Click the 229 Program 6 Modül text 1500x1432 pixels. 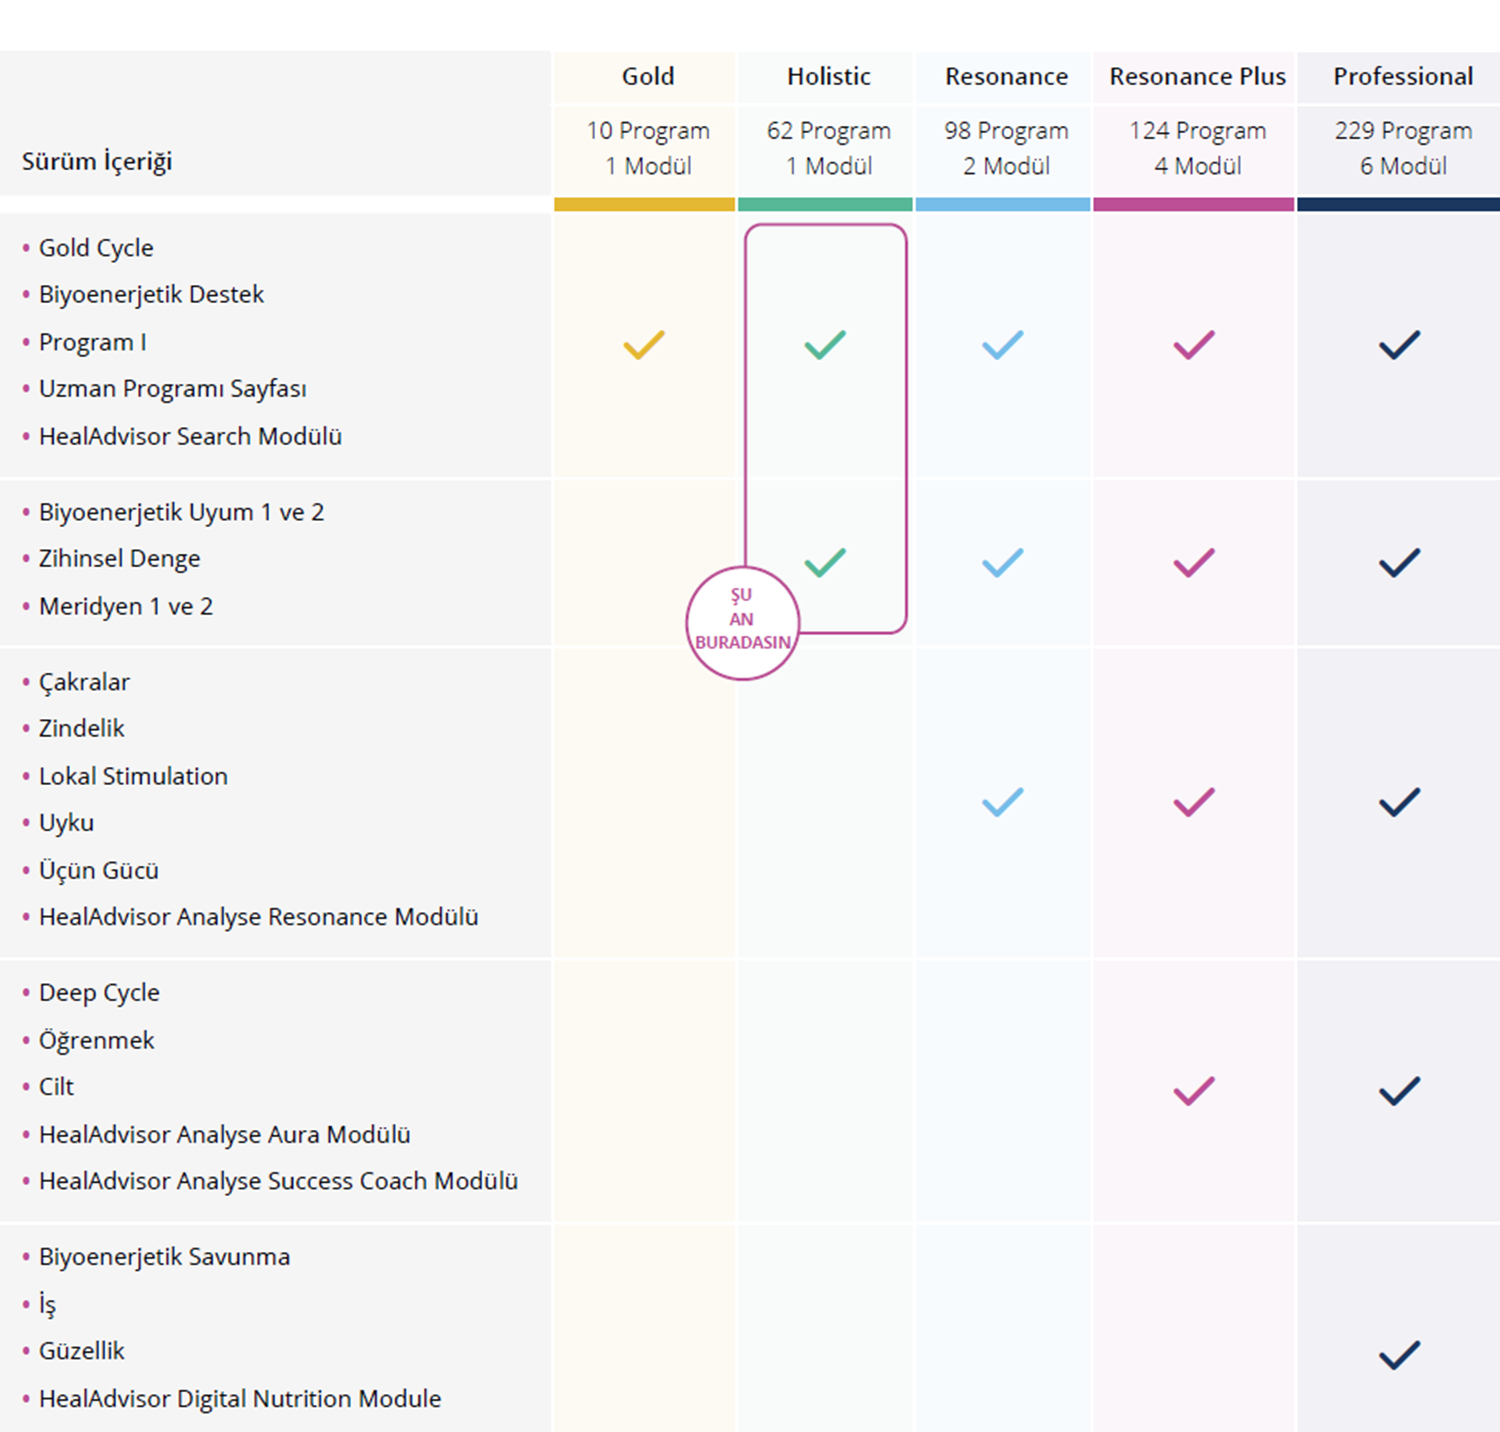pyautogui.click(x=1403, y=148)
